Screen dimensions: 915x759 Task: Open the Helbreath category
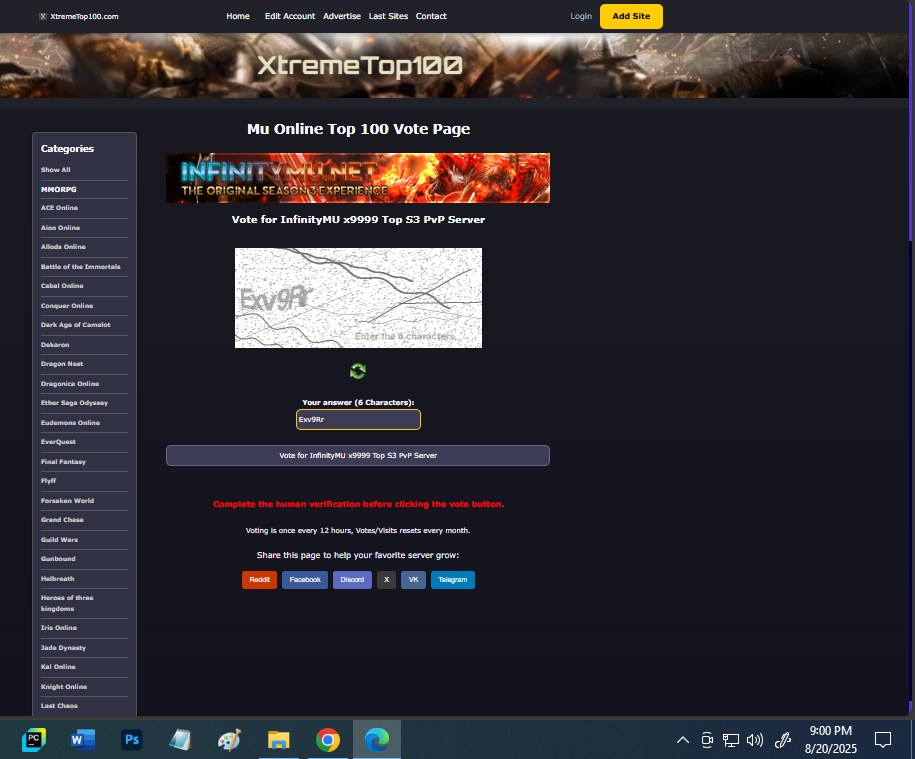pyautogui.click(x=57, y=579)
